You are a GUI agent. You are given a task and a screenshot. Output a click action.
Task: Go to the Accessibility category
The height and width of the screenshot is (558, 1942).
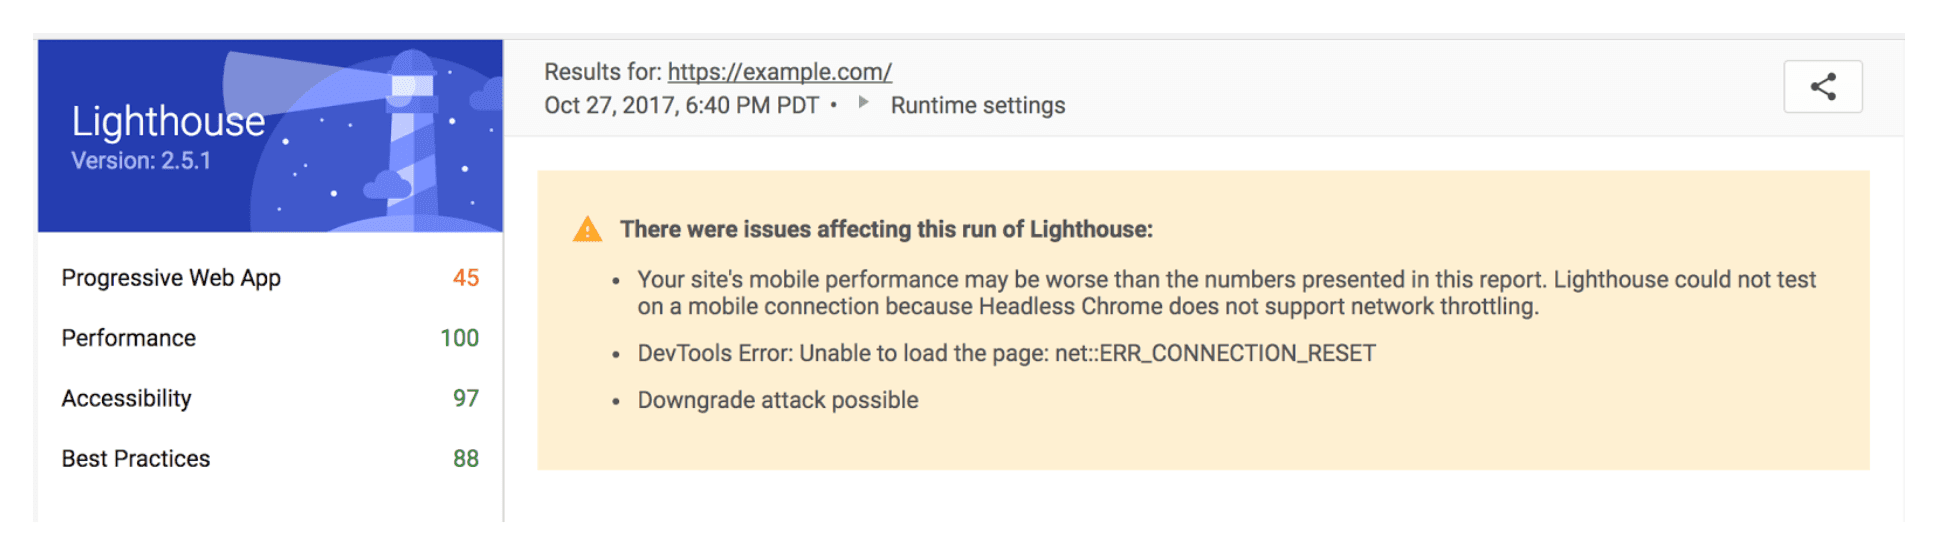(126, 398)
